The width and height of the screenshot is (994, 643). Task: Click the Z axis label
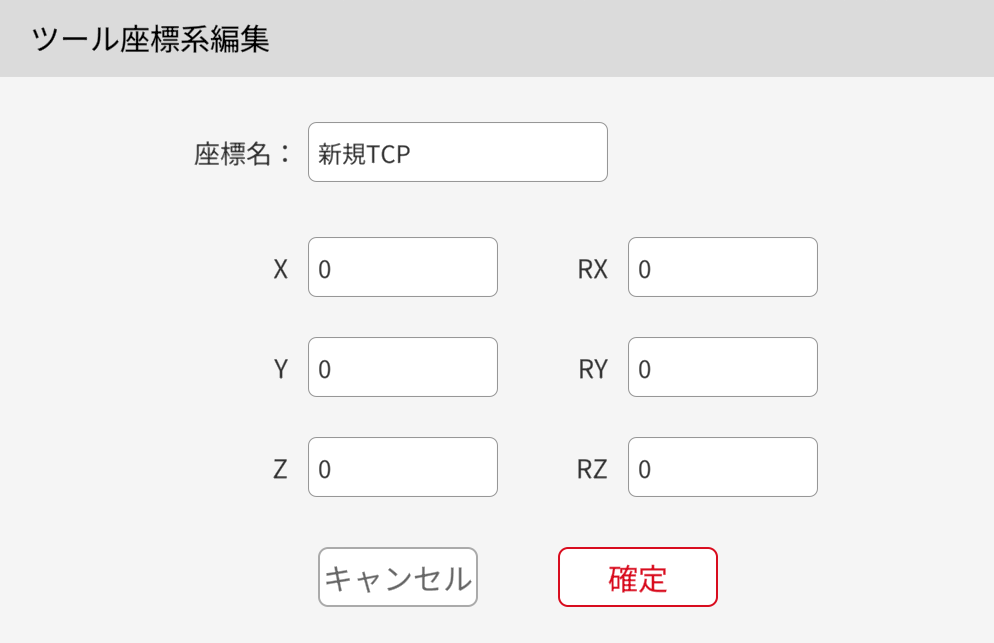tap(280, 469)
